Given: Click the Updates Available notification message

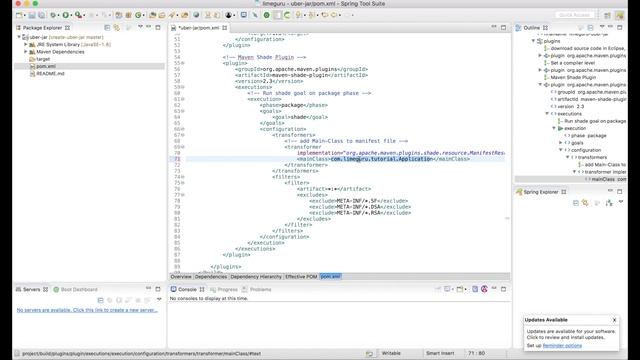Looking at the screenshot, I should (571, 334).
